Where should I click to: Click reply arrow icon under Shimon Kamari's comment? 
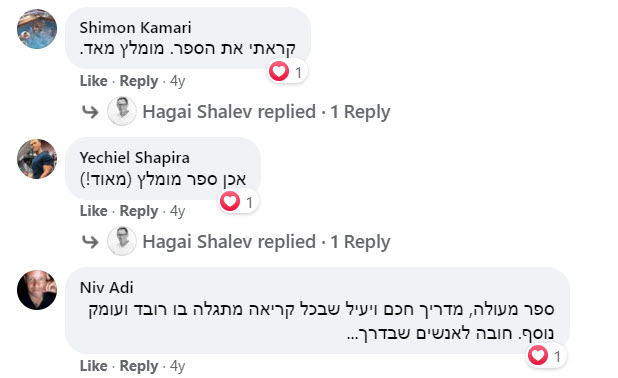90,112
